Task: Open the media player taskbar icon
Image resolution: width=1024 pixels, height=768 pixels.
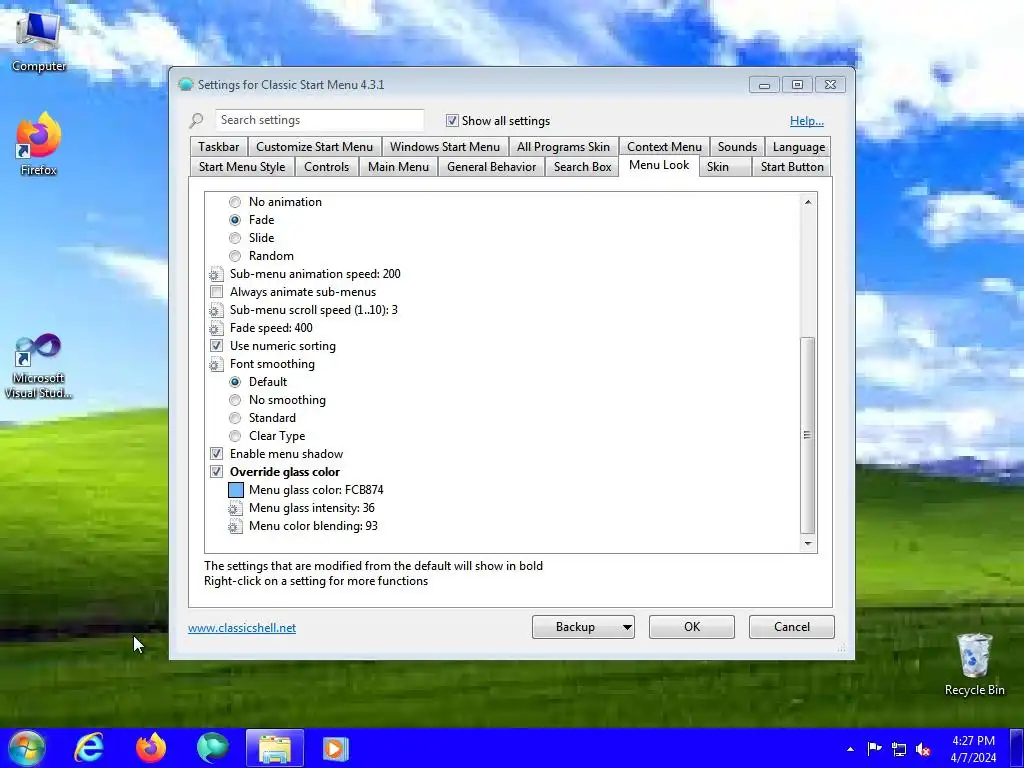Action: tap(336, 748)
